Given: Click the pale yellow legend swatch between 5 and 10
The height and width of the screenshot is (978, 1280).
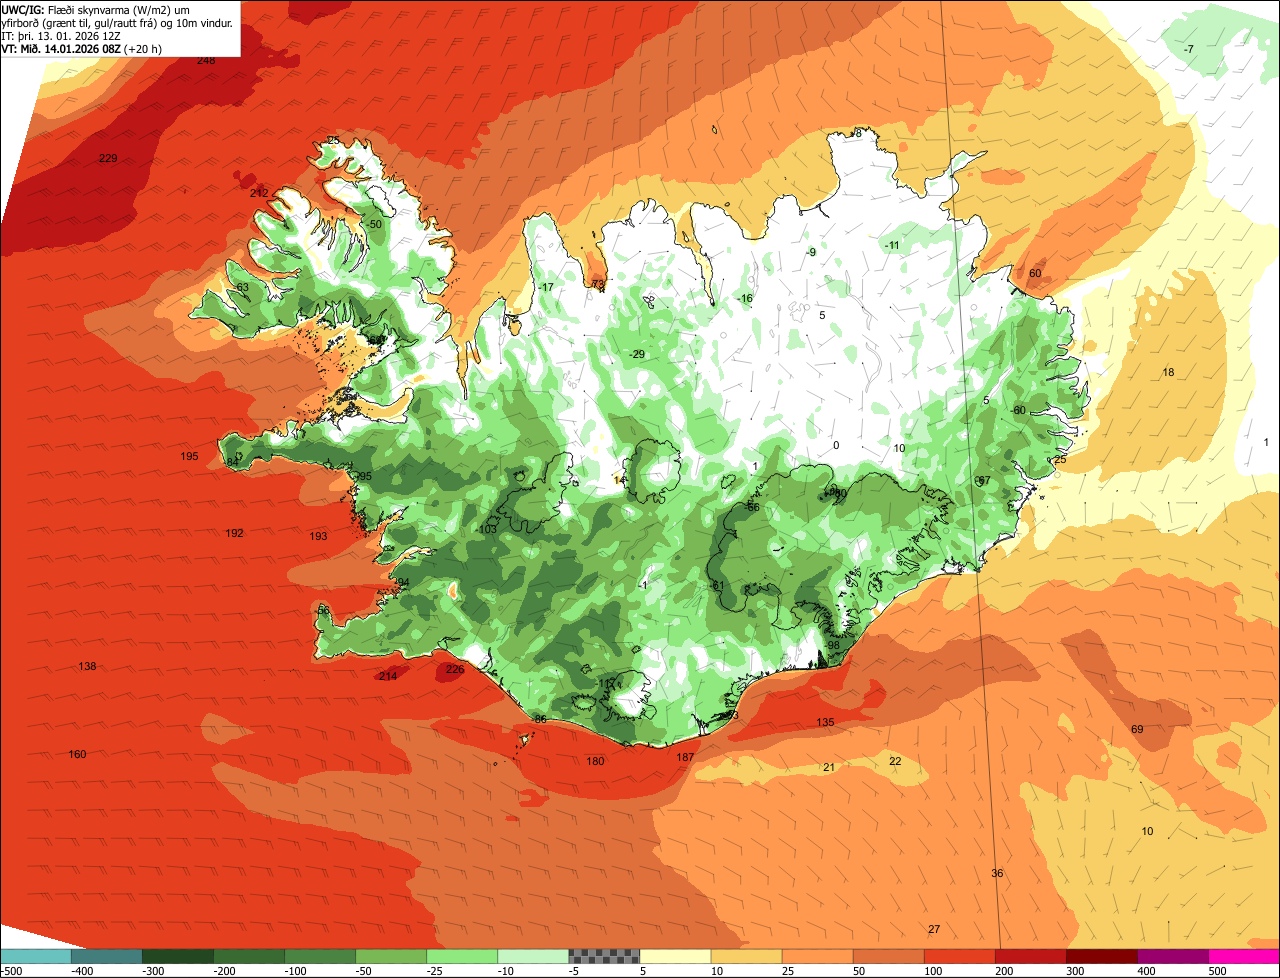Looking at the screenshot, I should click(x=676, y=956).
